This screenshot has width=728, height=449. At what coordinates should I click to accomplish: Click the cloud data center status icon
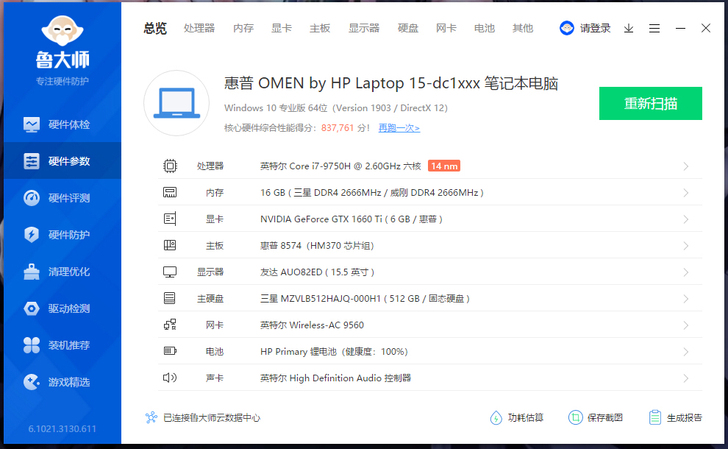[x=151, y=417]
